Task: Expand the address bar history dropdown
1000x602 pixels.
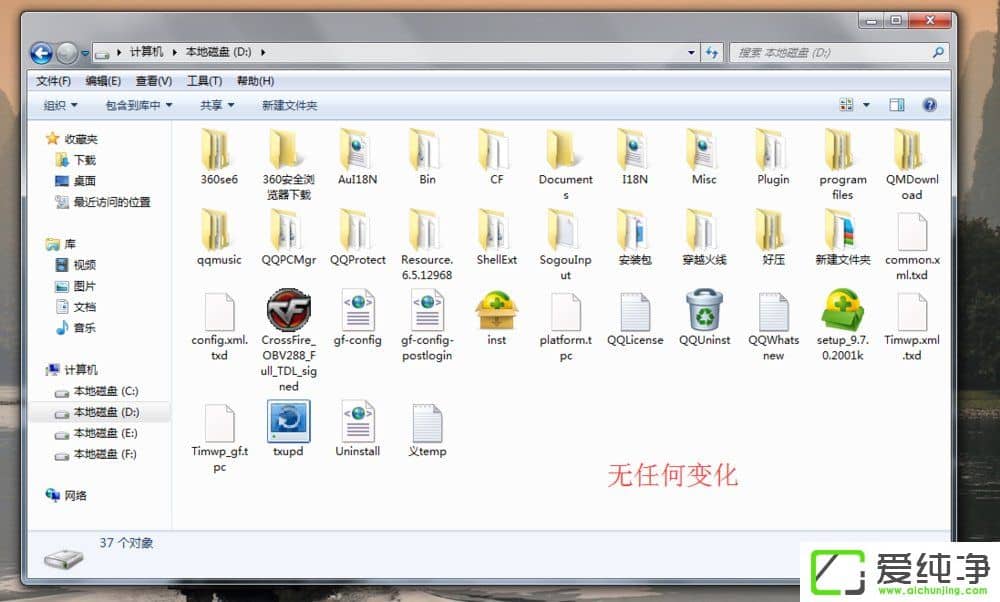Action: (692, 53)
